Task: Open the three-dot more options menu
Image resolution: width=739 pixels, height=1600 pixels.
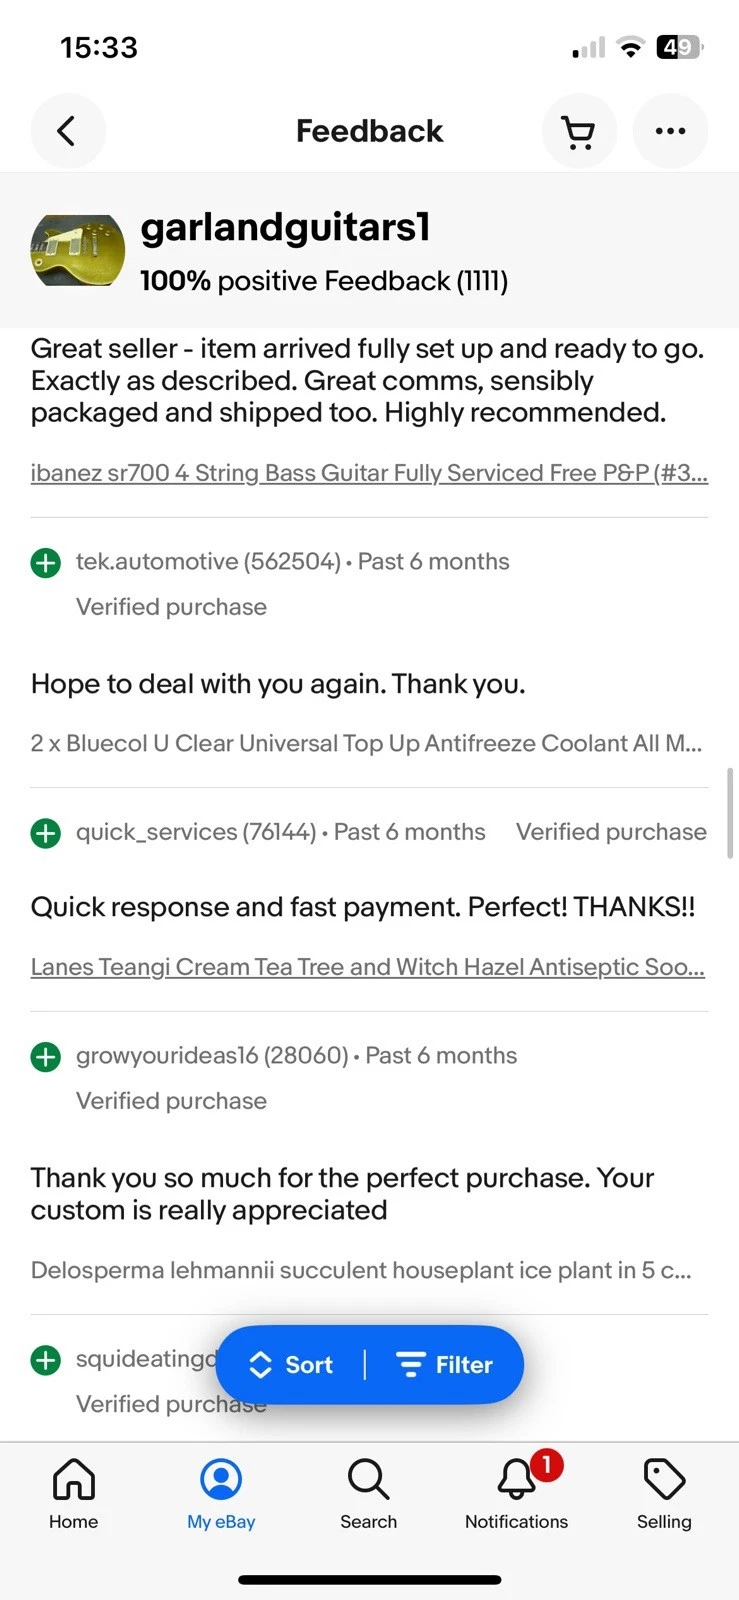Action: [670, 131]
